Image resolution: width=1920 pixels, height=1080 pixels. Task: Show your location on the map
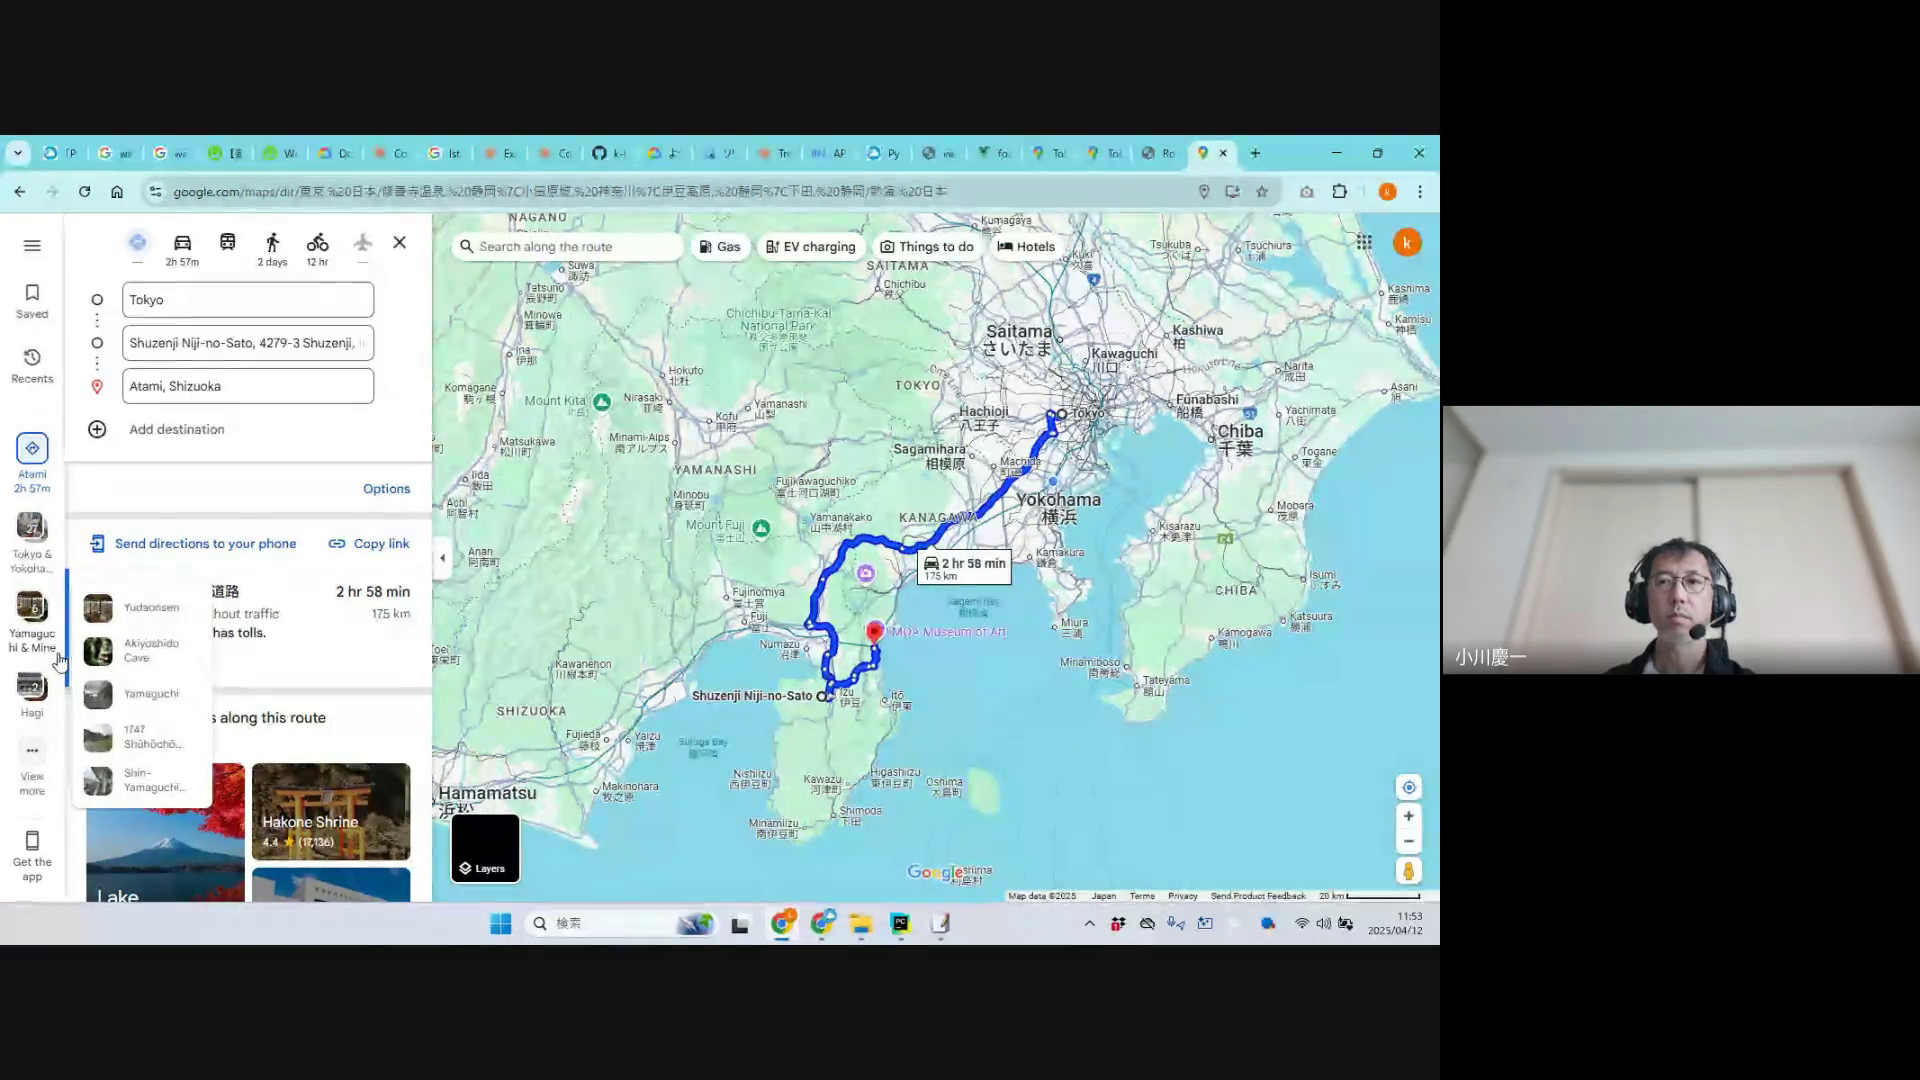pos(1408,787)
